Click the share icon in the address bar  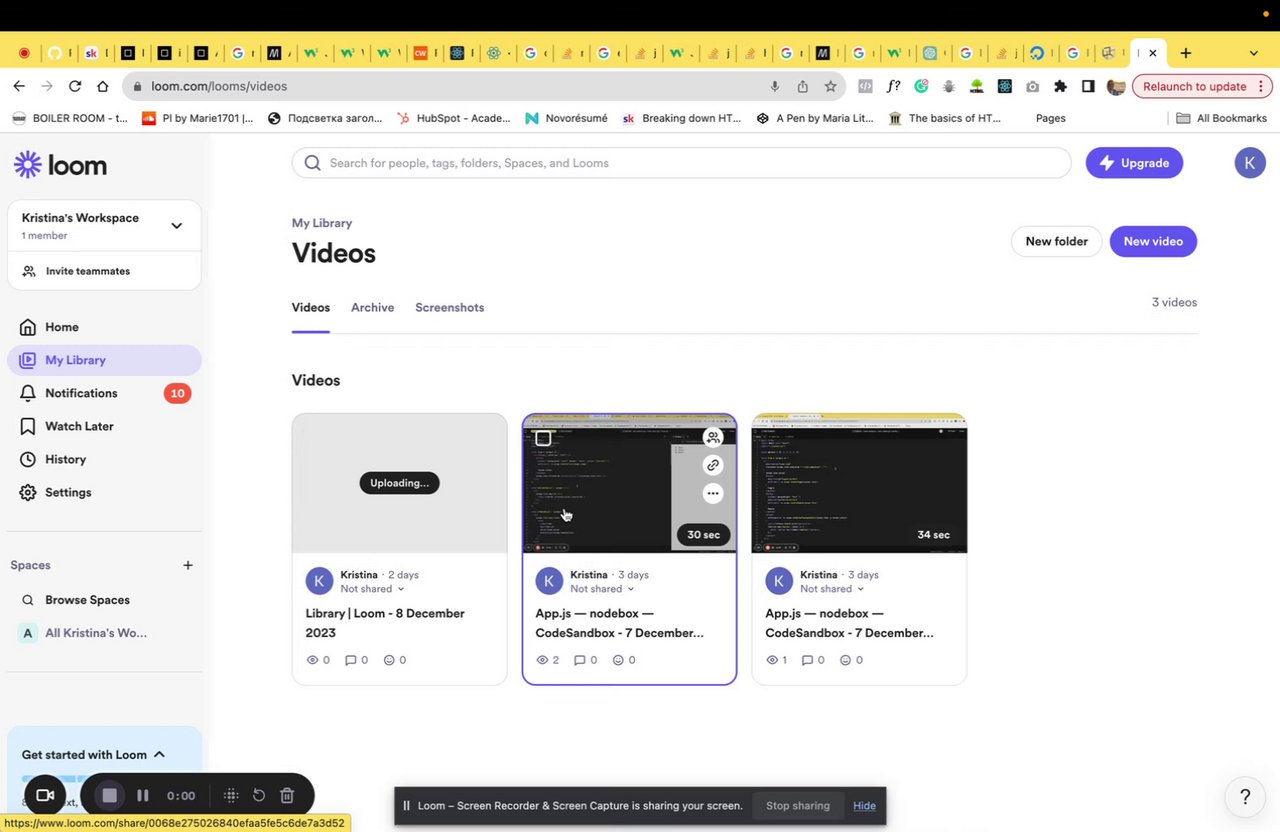tap(802, 86)
